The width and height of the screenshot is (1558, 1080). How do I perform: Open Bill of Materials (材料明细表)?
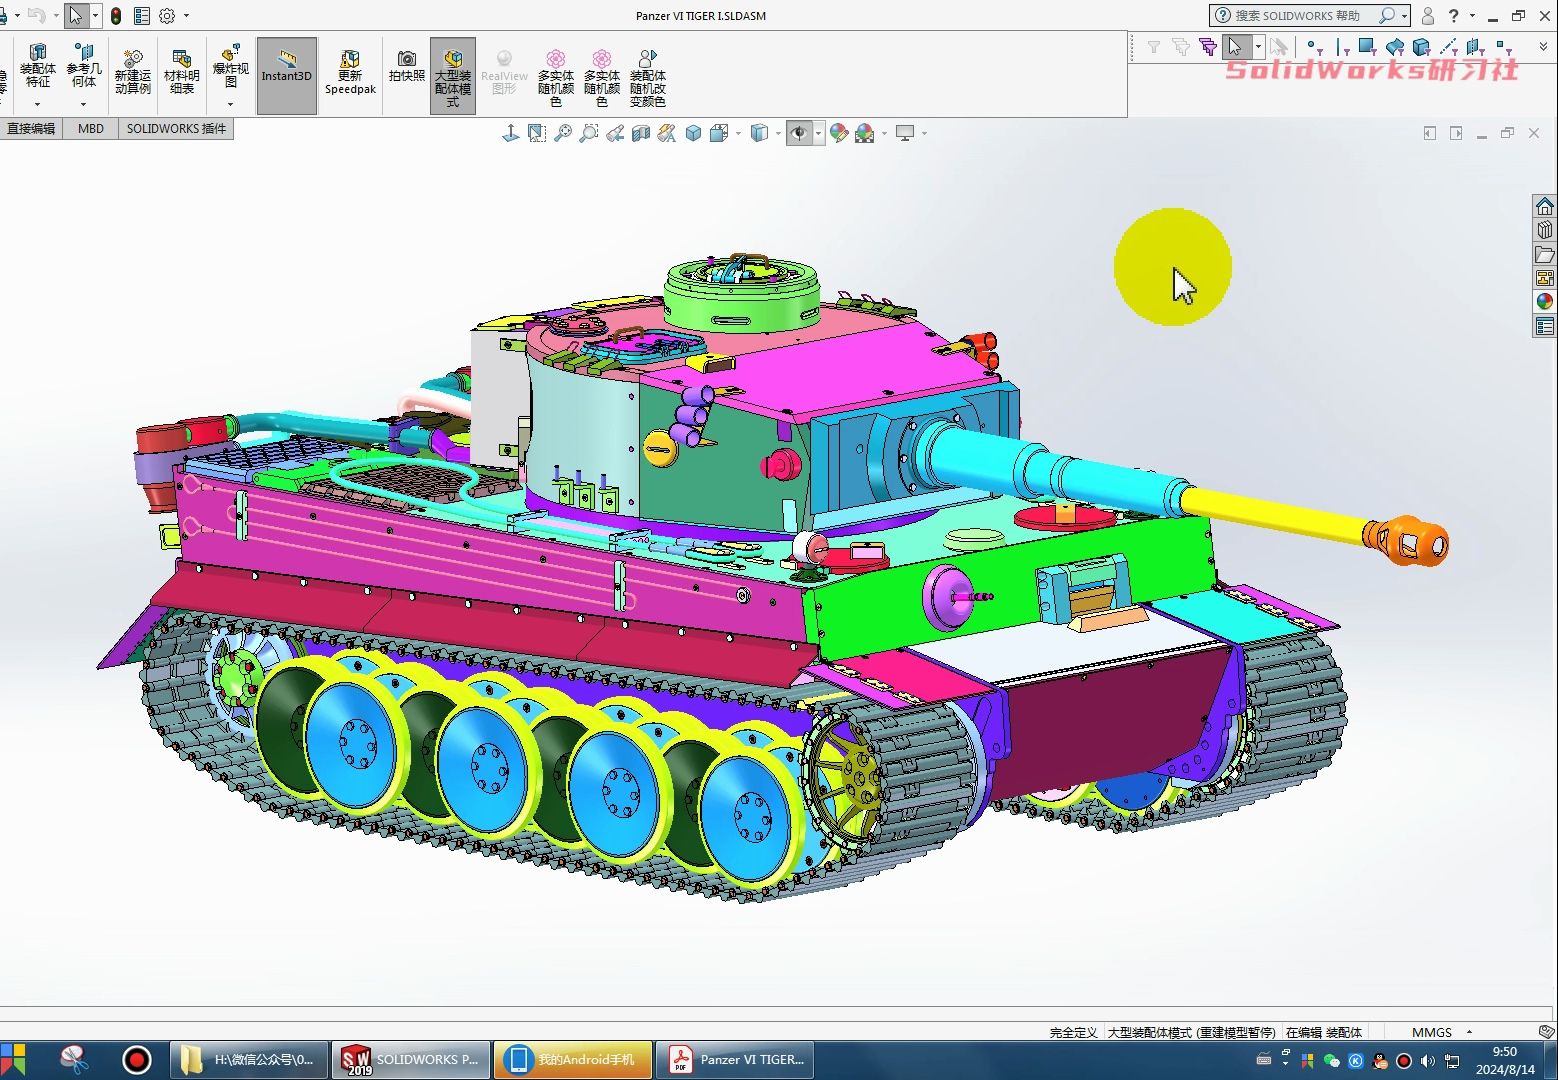tap(181, 72)
